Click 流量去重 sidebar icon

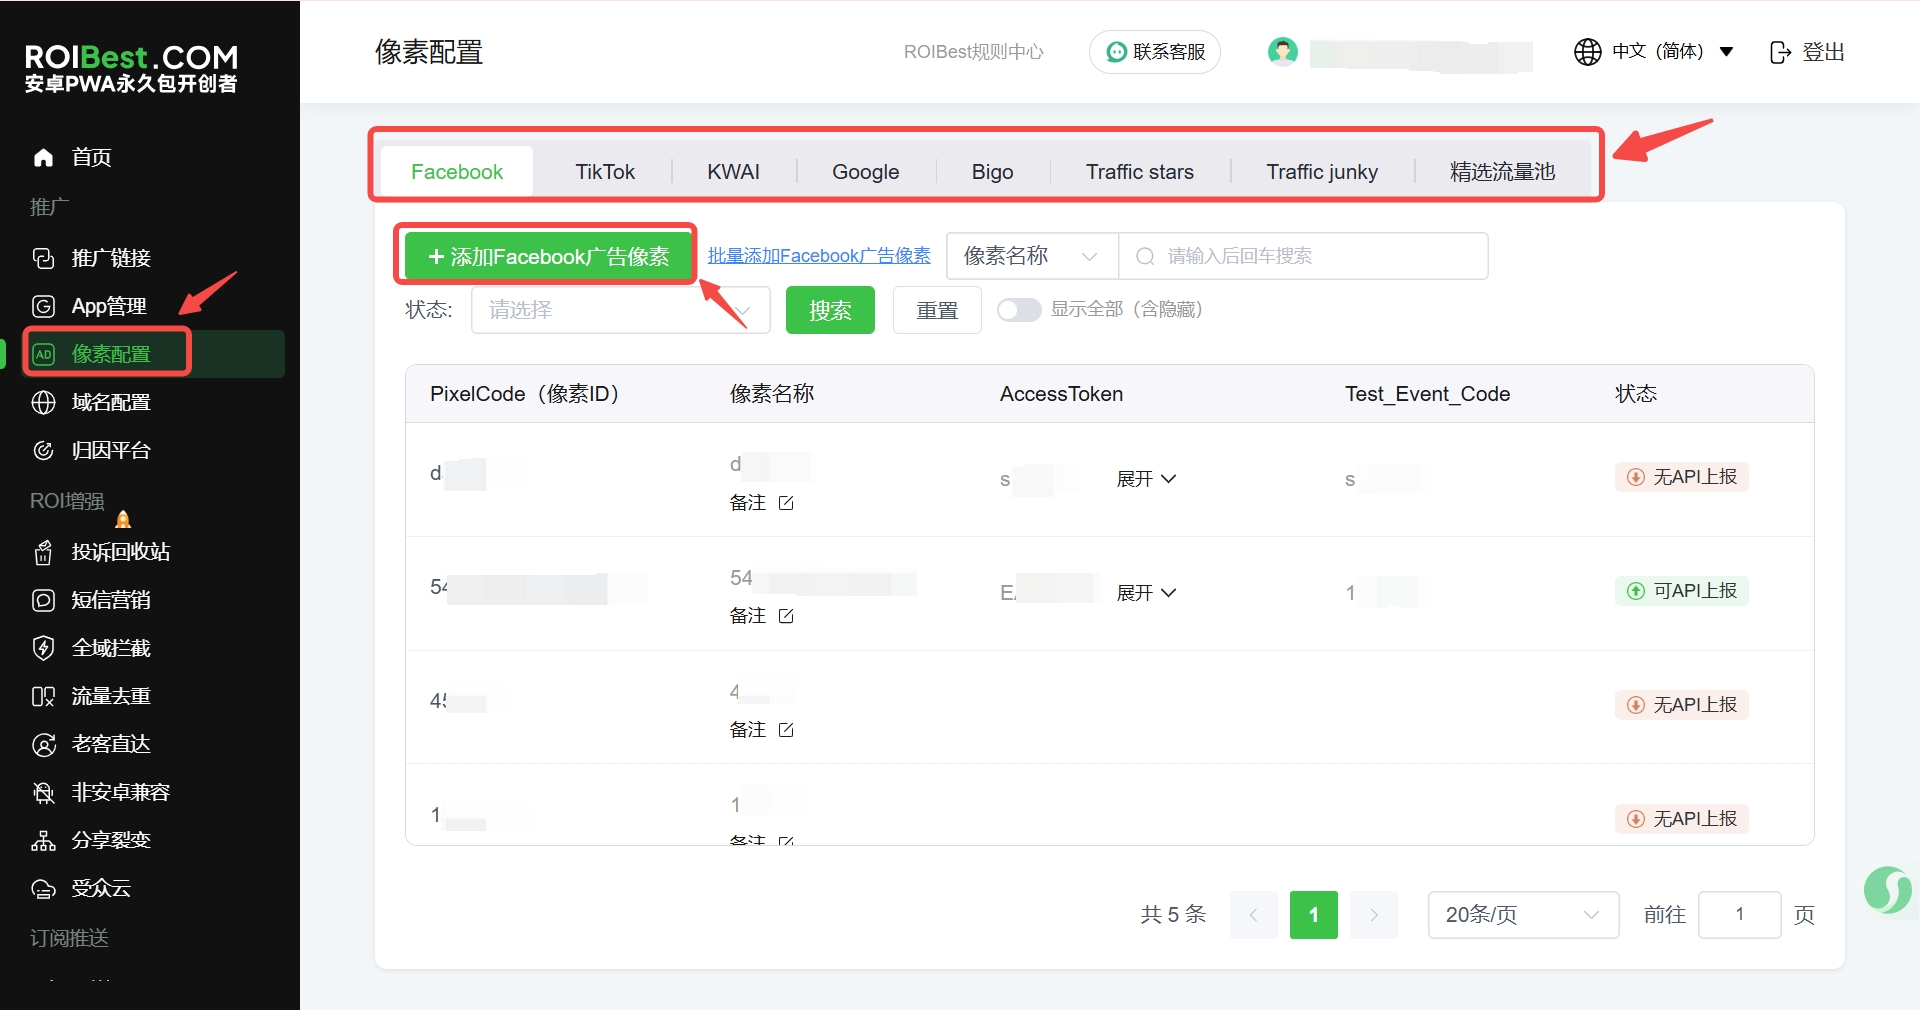43,696
